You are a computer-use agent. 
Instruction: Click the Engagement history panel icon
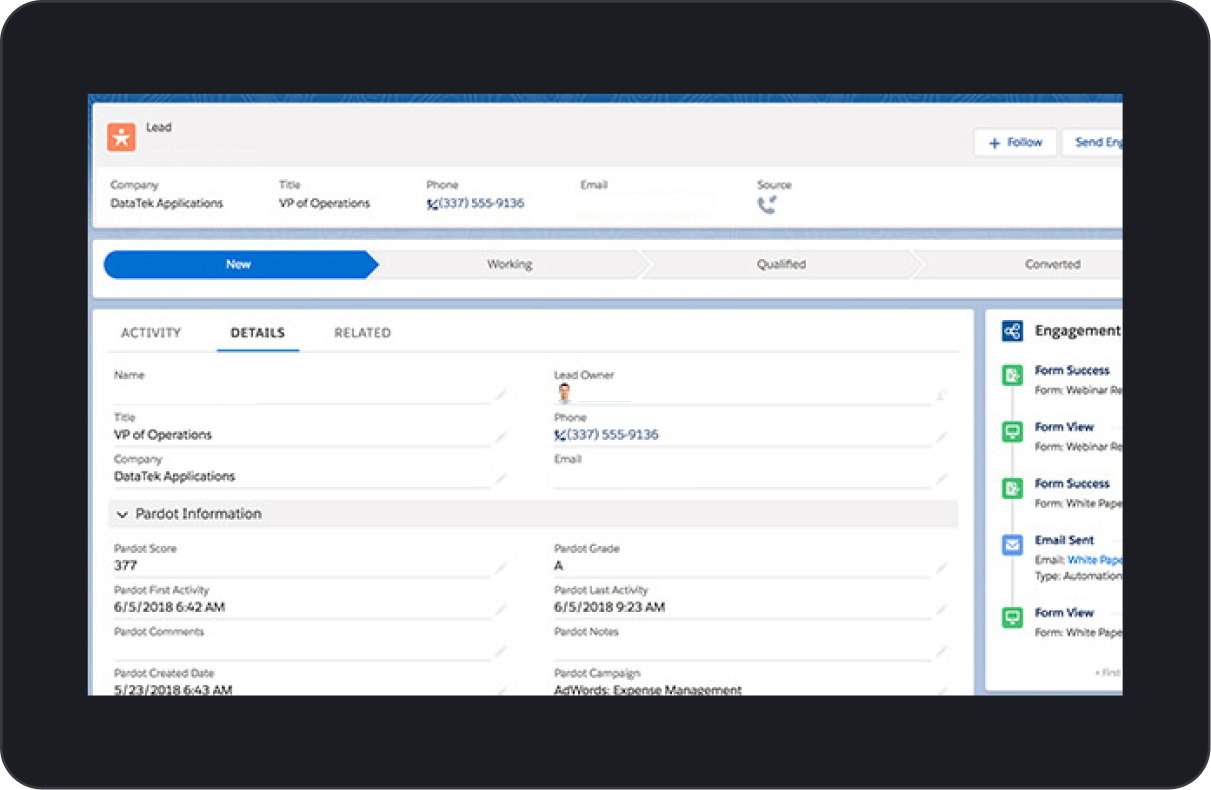pos(1014,330)
